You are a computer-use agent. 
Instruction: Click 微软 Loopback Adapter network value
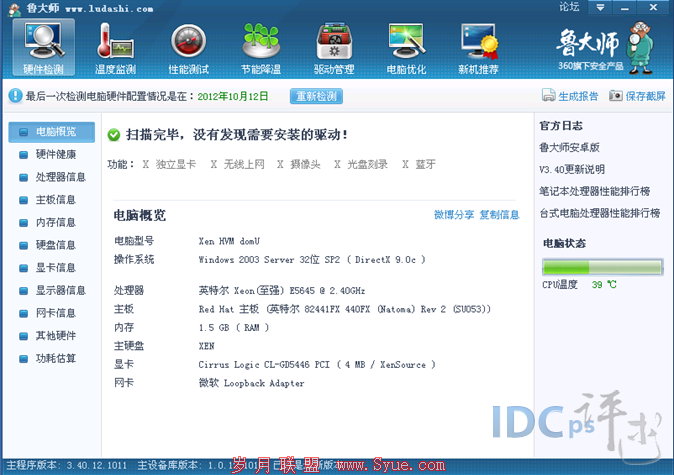(x=251, y=383)
